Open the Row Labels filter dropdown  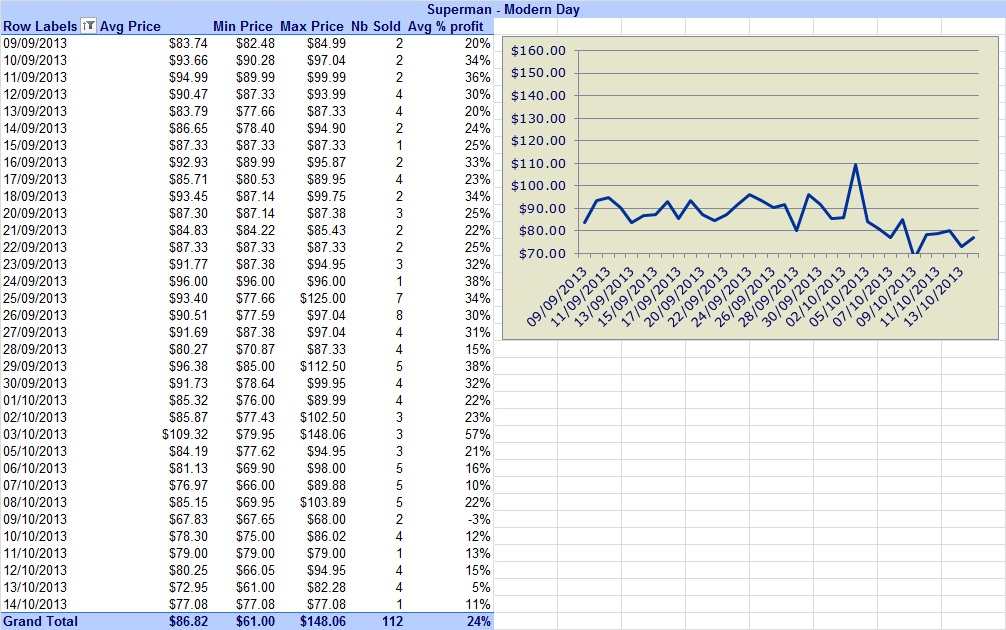89,26
